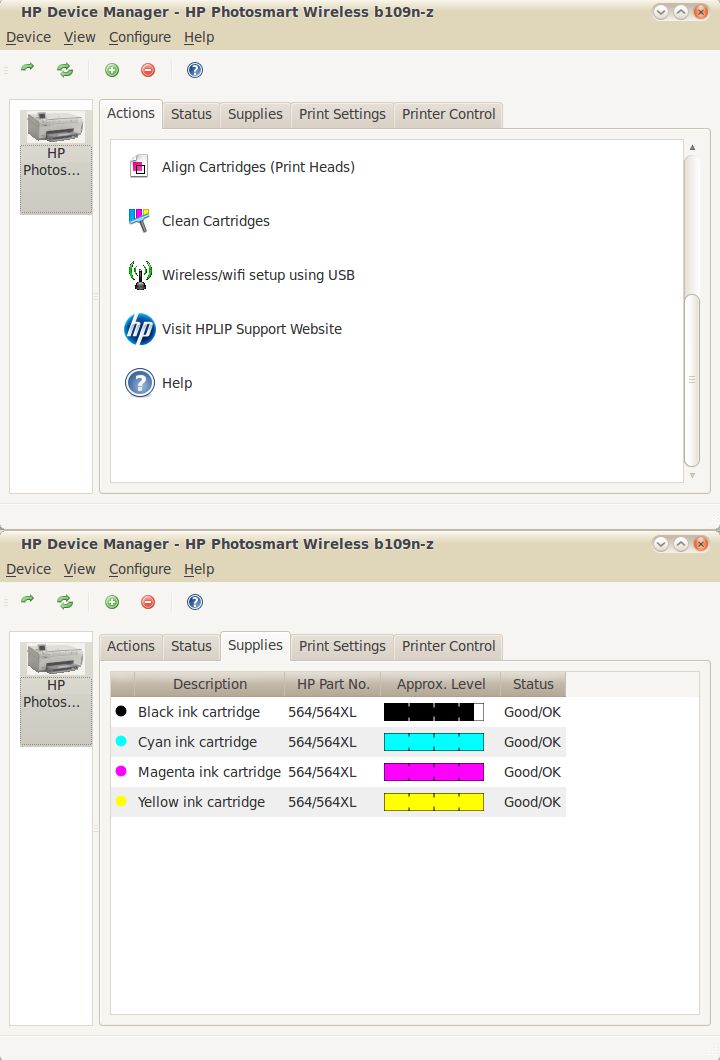Open Print Settings tab in upper window
720x1060 pixels.
342,114
